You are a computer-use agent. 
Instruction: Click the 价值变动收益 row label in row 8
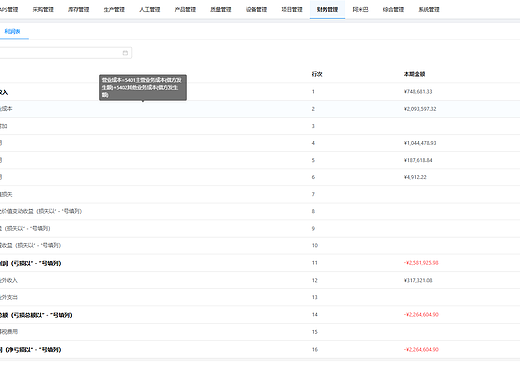[x=41, y=211]
